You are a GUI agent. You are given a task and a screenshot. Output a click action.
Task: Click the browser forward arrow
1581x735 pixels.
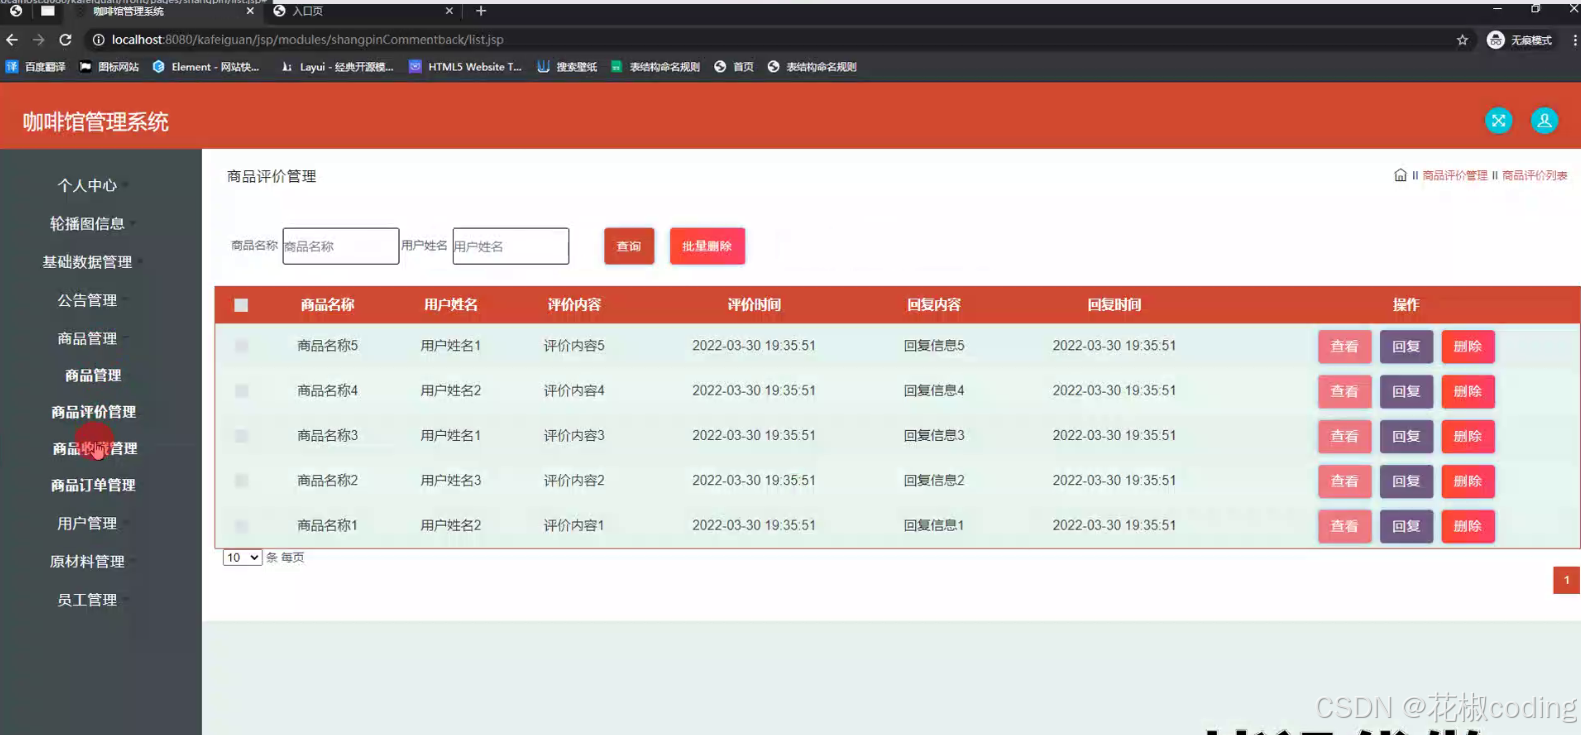(x=38, y=40)
